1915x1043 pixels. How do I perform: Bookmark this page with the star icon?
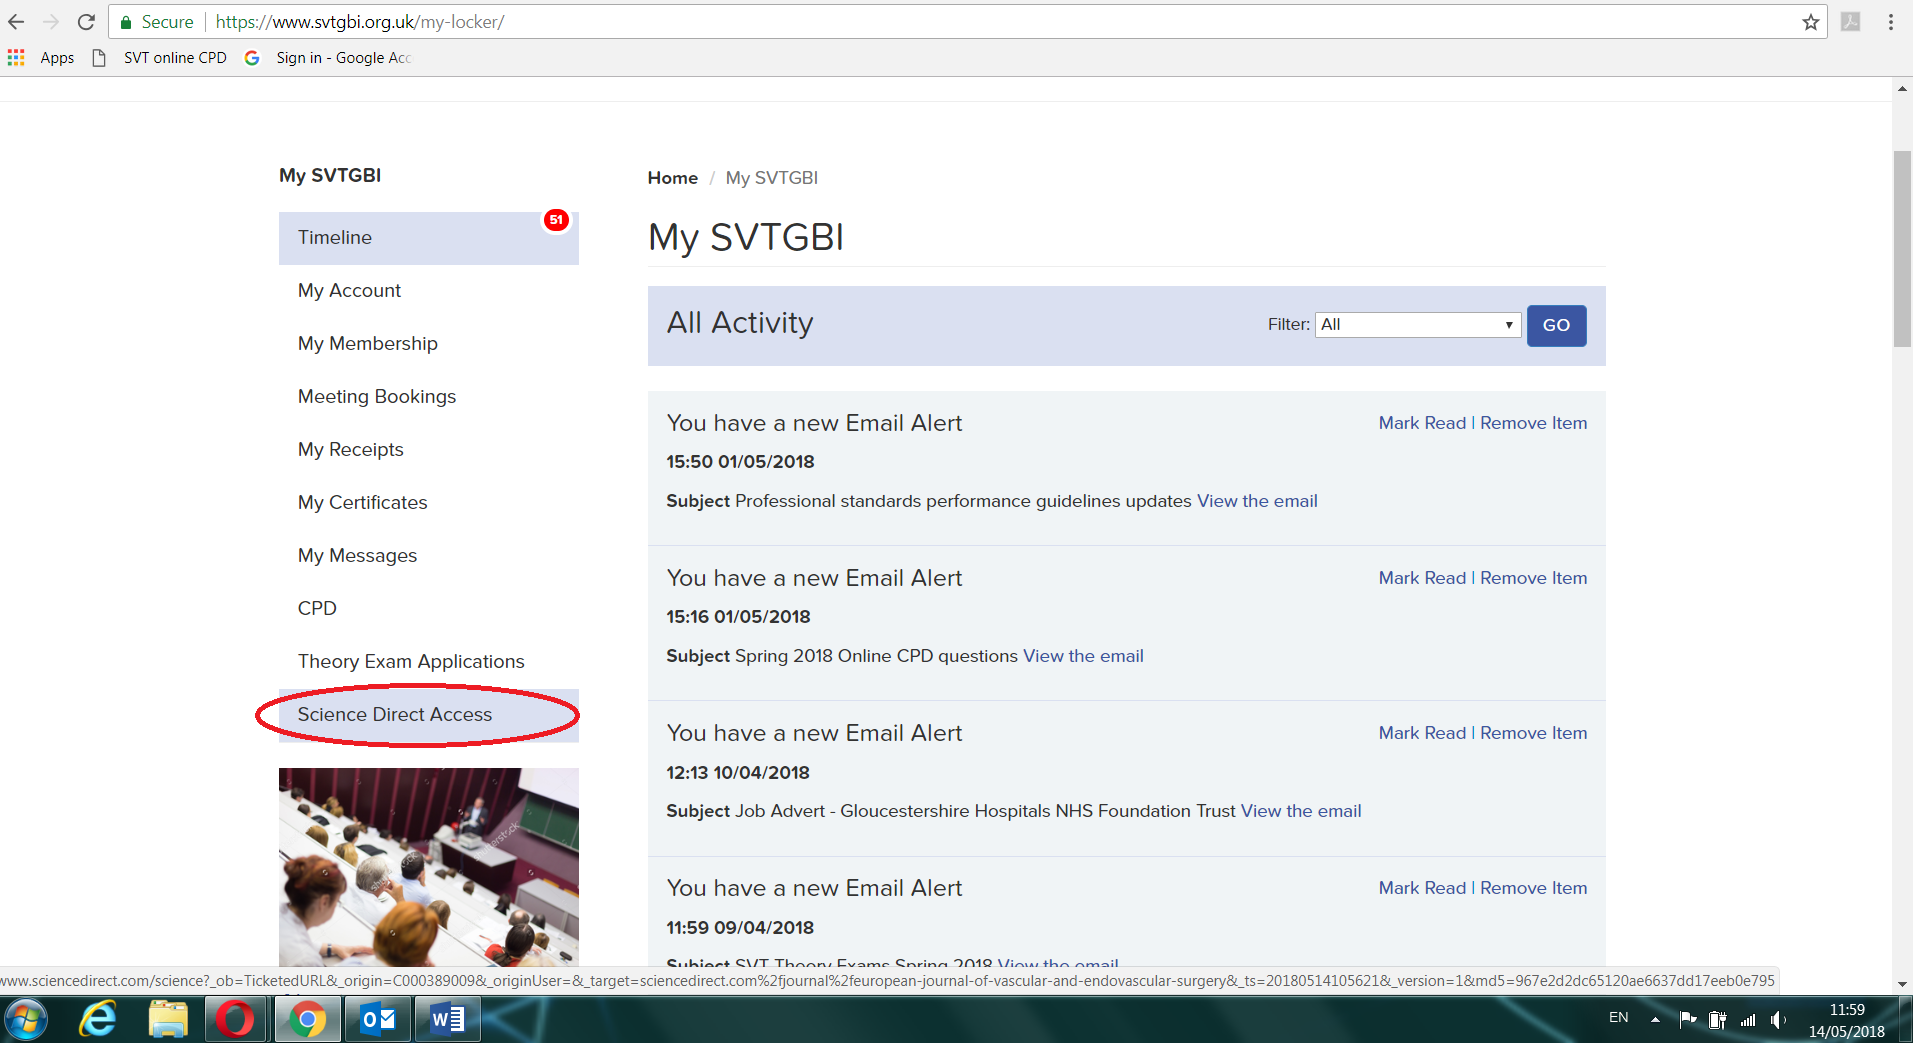click(x=1810, y=22)
